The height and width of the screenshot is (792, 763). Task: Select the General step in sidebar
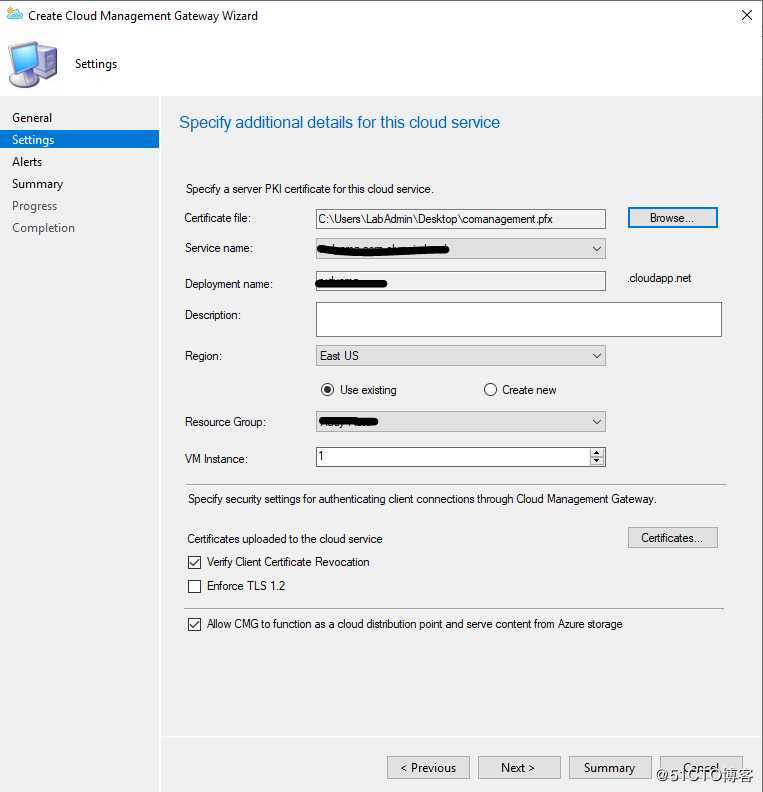[x=32, y=118]
